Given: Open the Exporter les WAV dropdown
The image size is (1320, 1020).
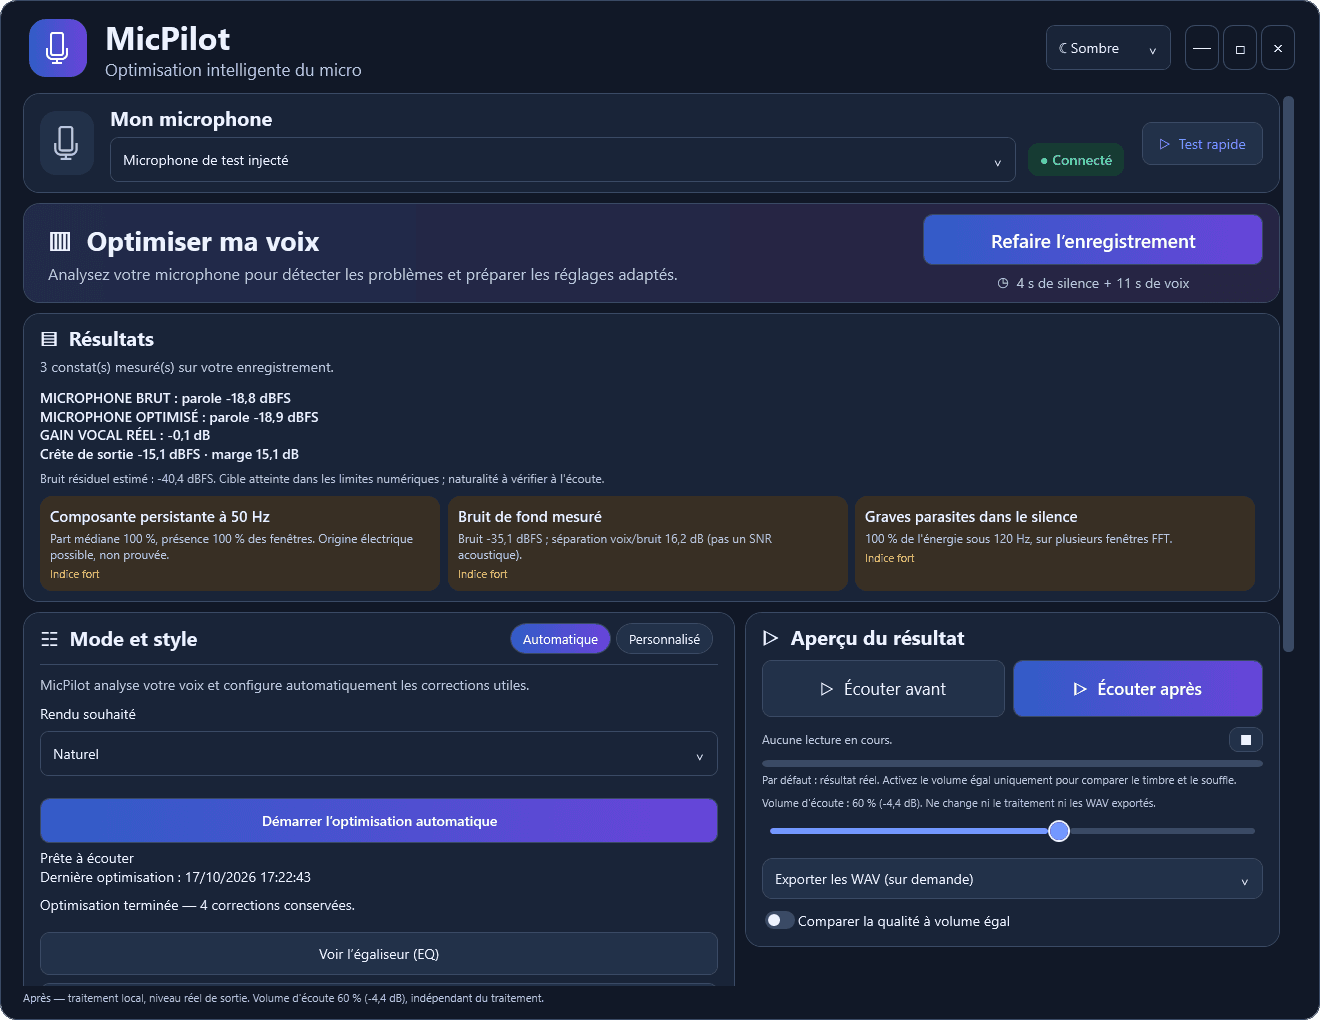Looking at the screenshot, I should pos(1012,879).
